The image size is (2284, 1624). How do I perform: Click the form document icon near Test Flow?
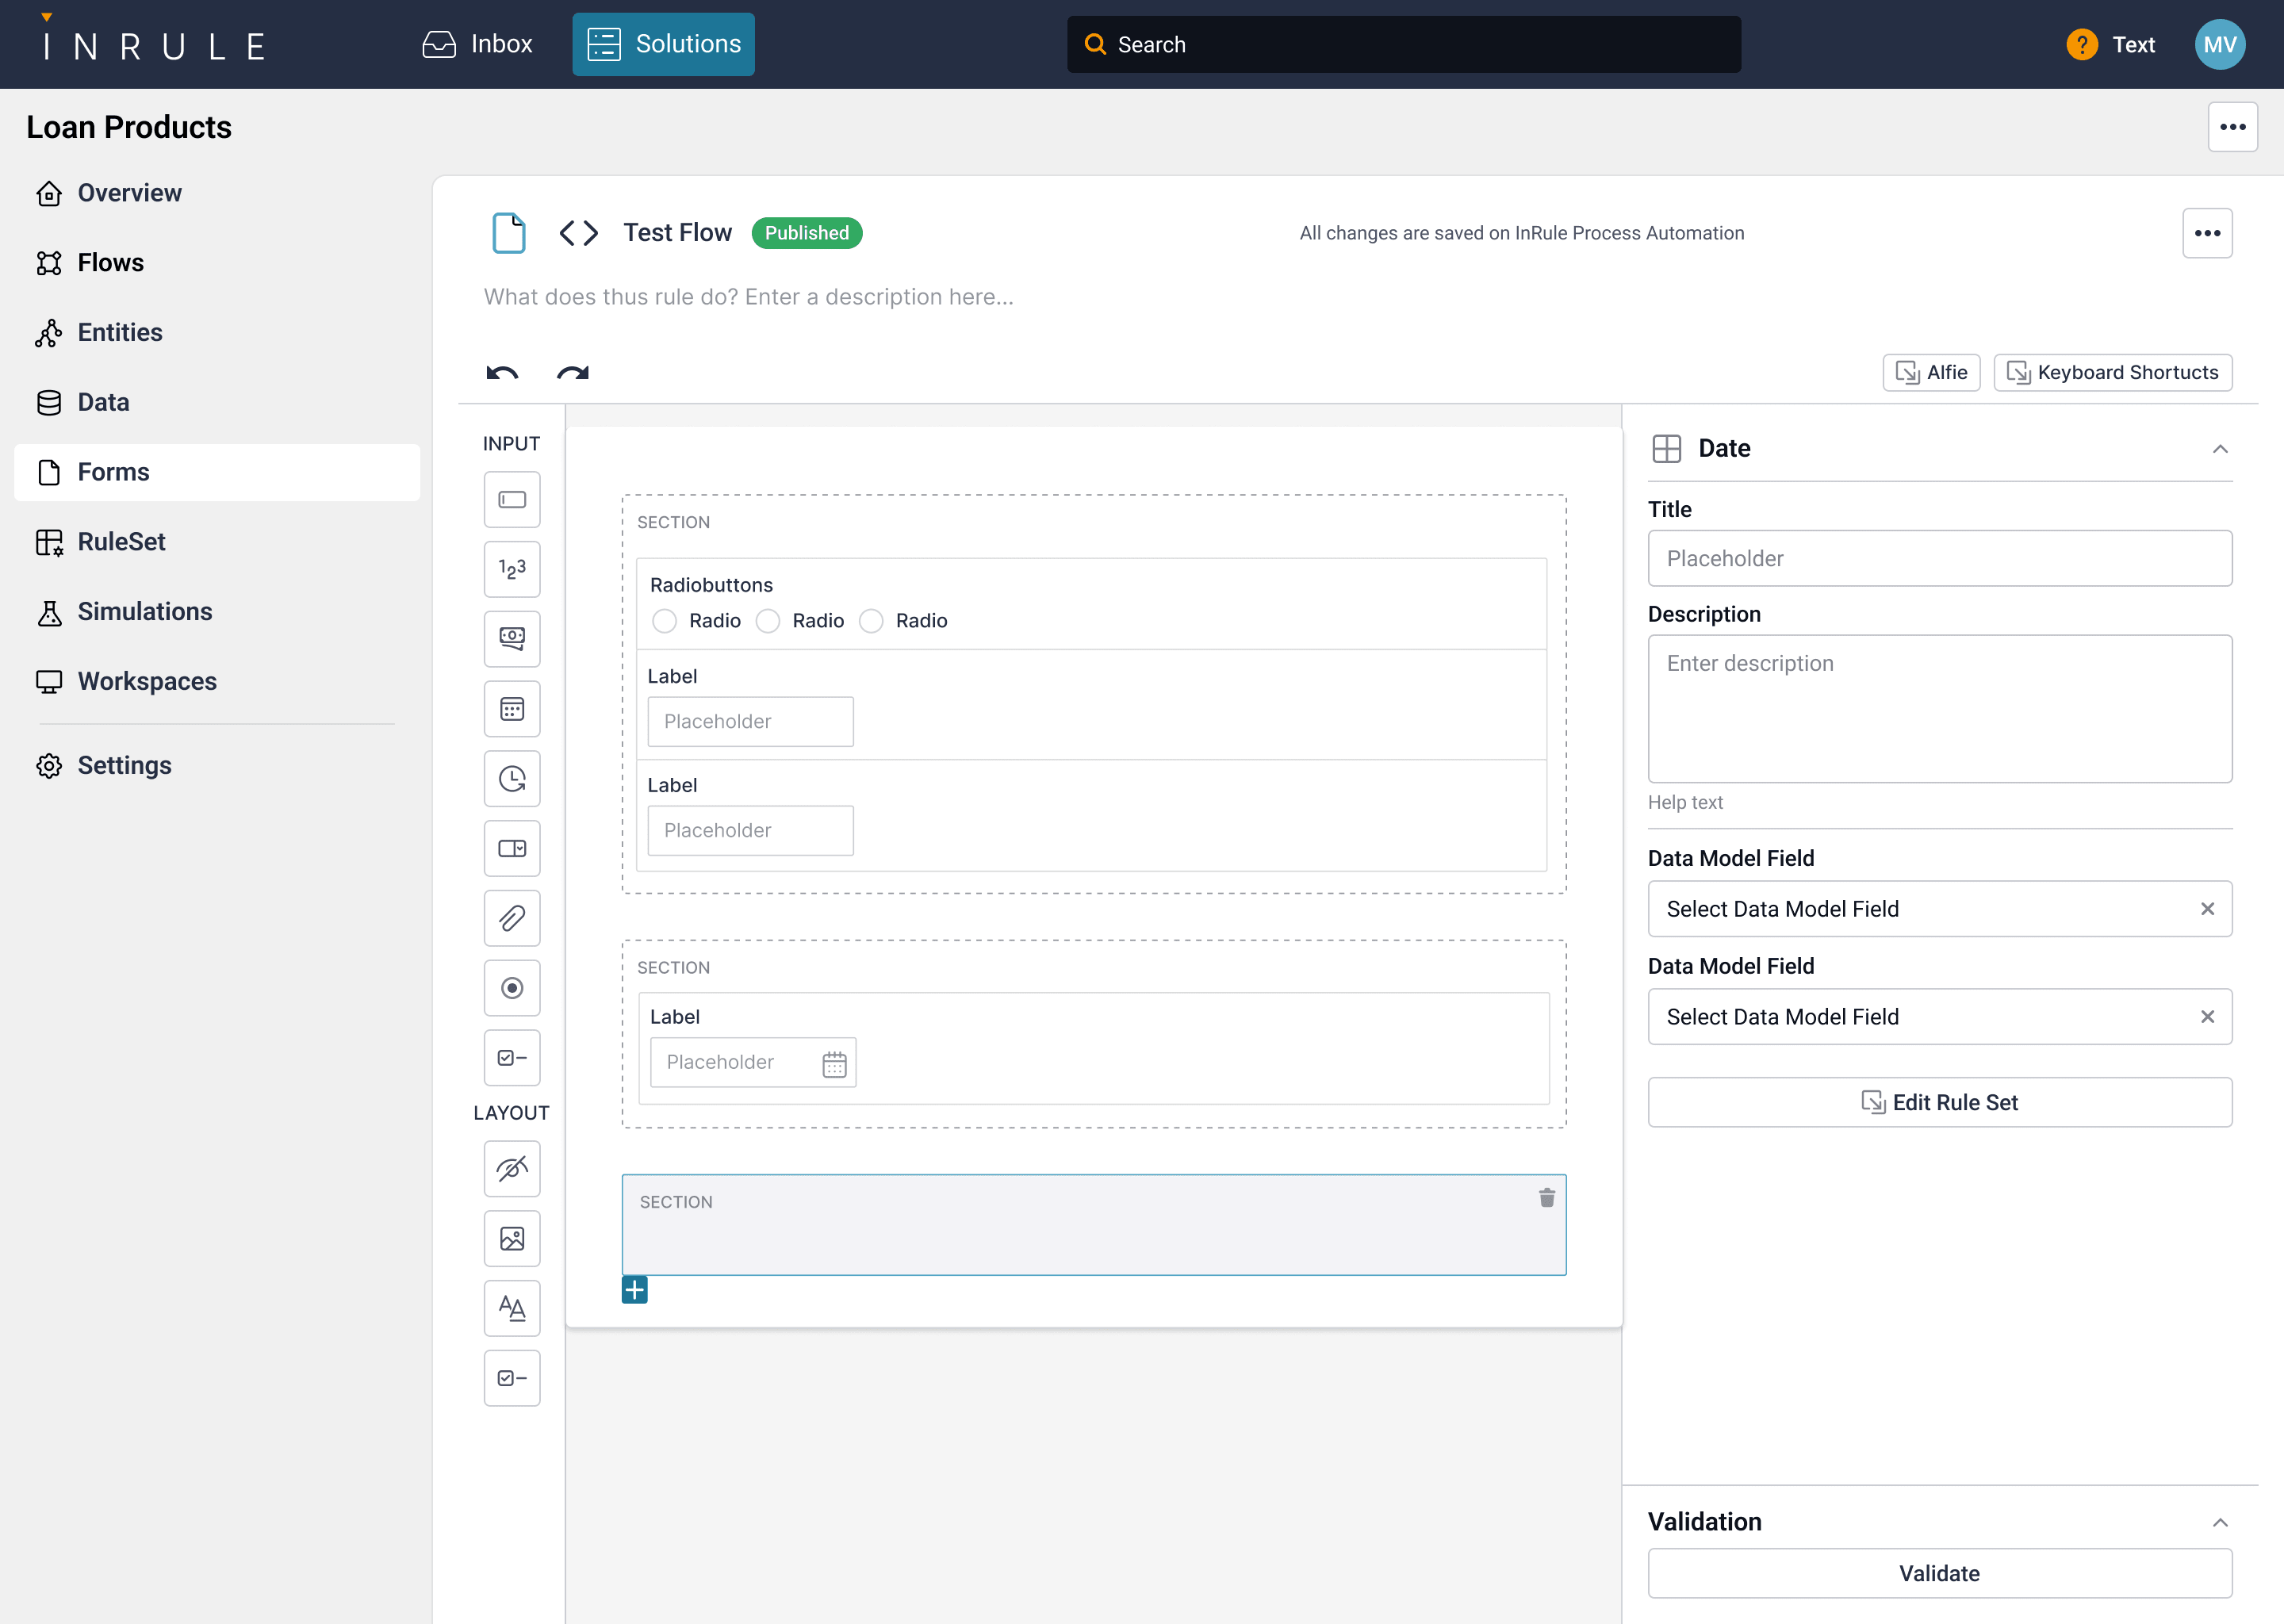(x=509, y=233)
